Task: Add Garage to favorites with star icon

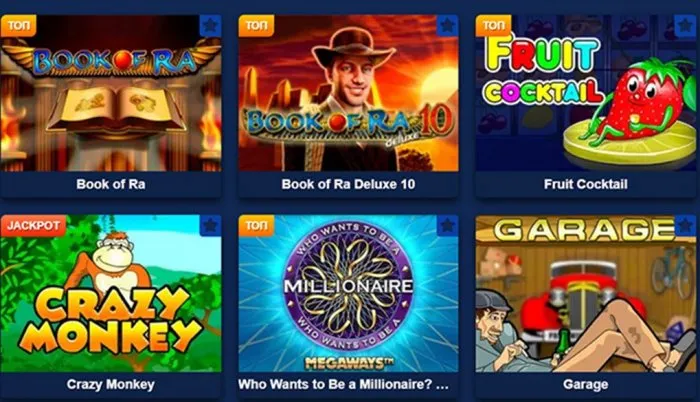Action: 685,226
